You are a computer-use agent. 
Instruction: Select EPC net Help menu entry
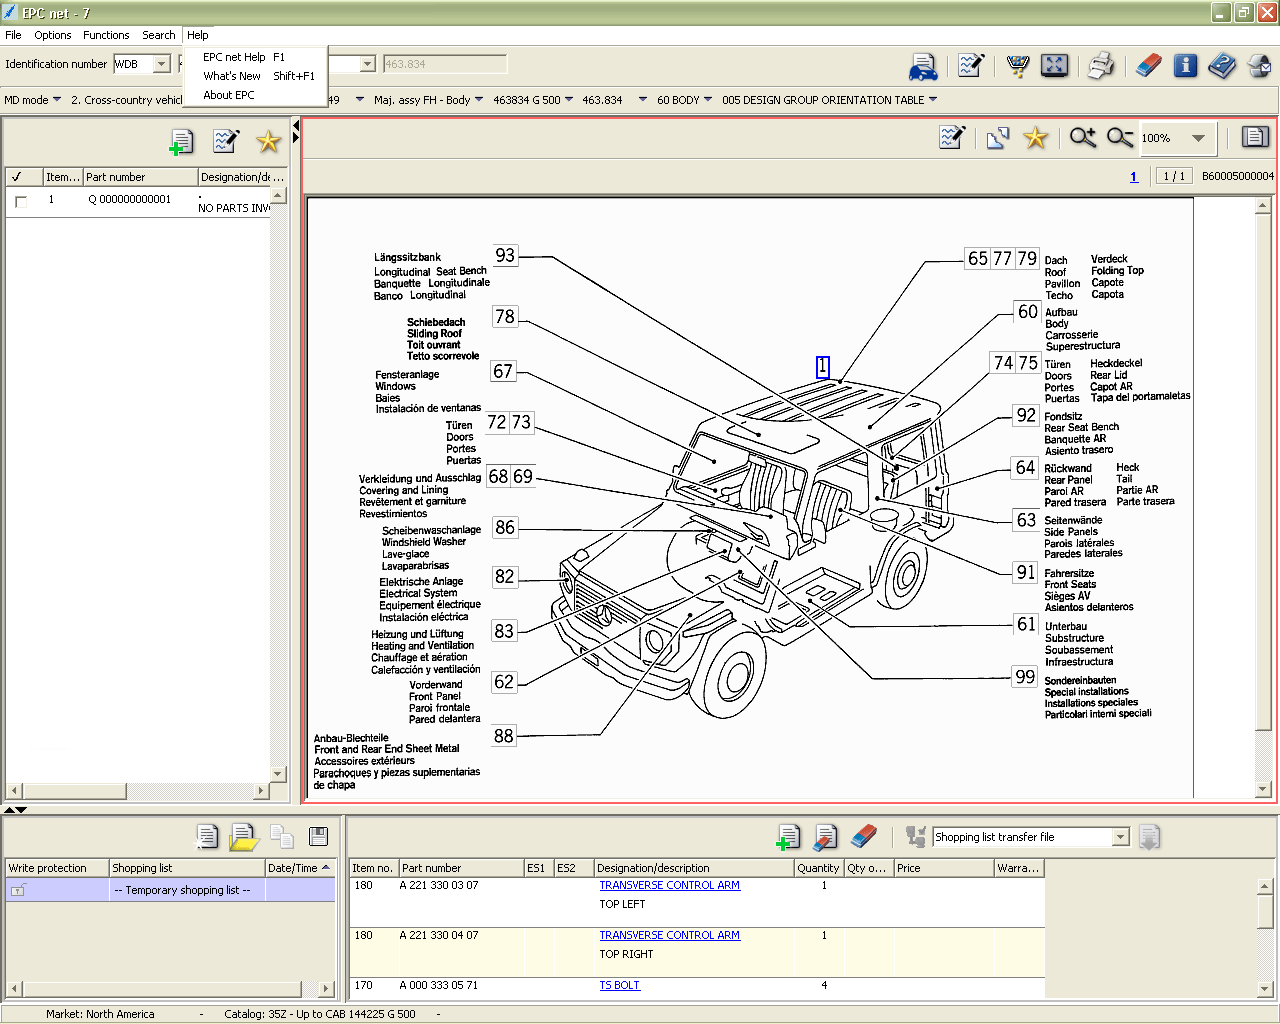[x=256, y=57]
